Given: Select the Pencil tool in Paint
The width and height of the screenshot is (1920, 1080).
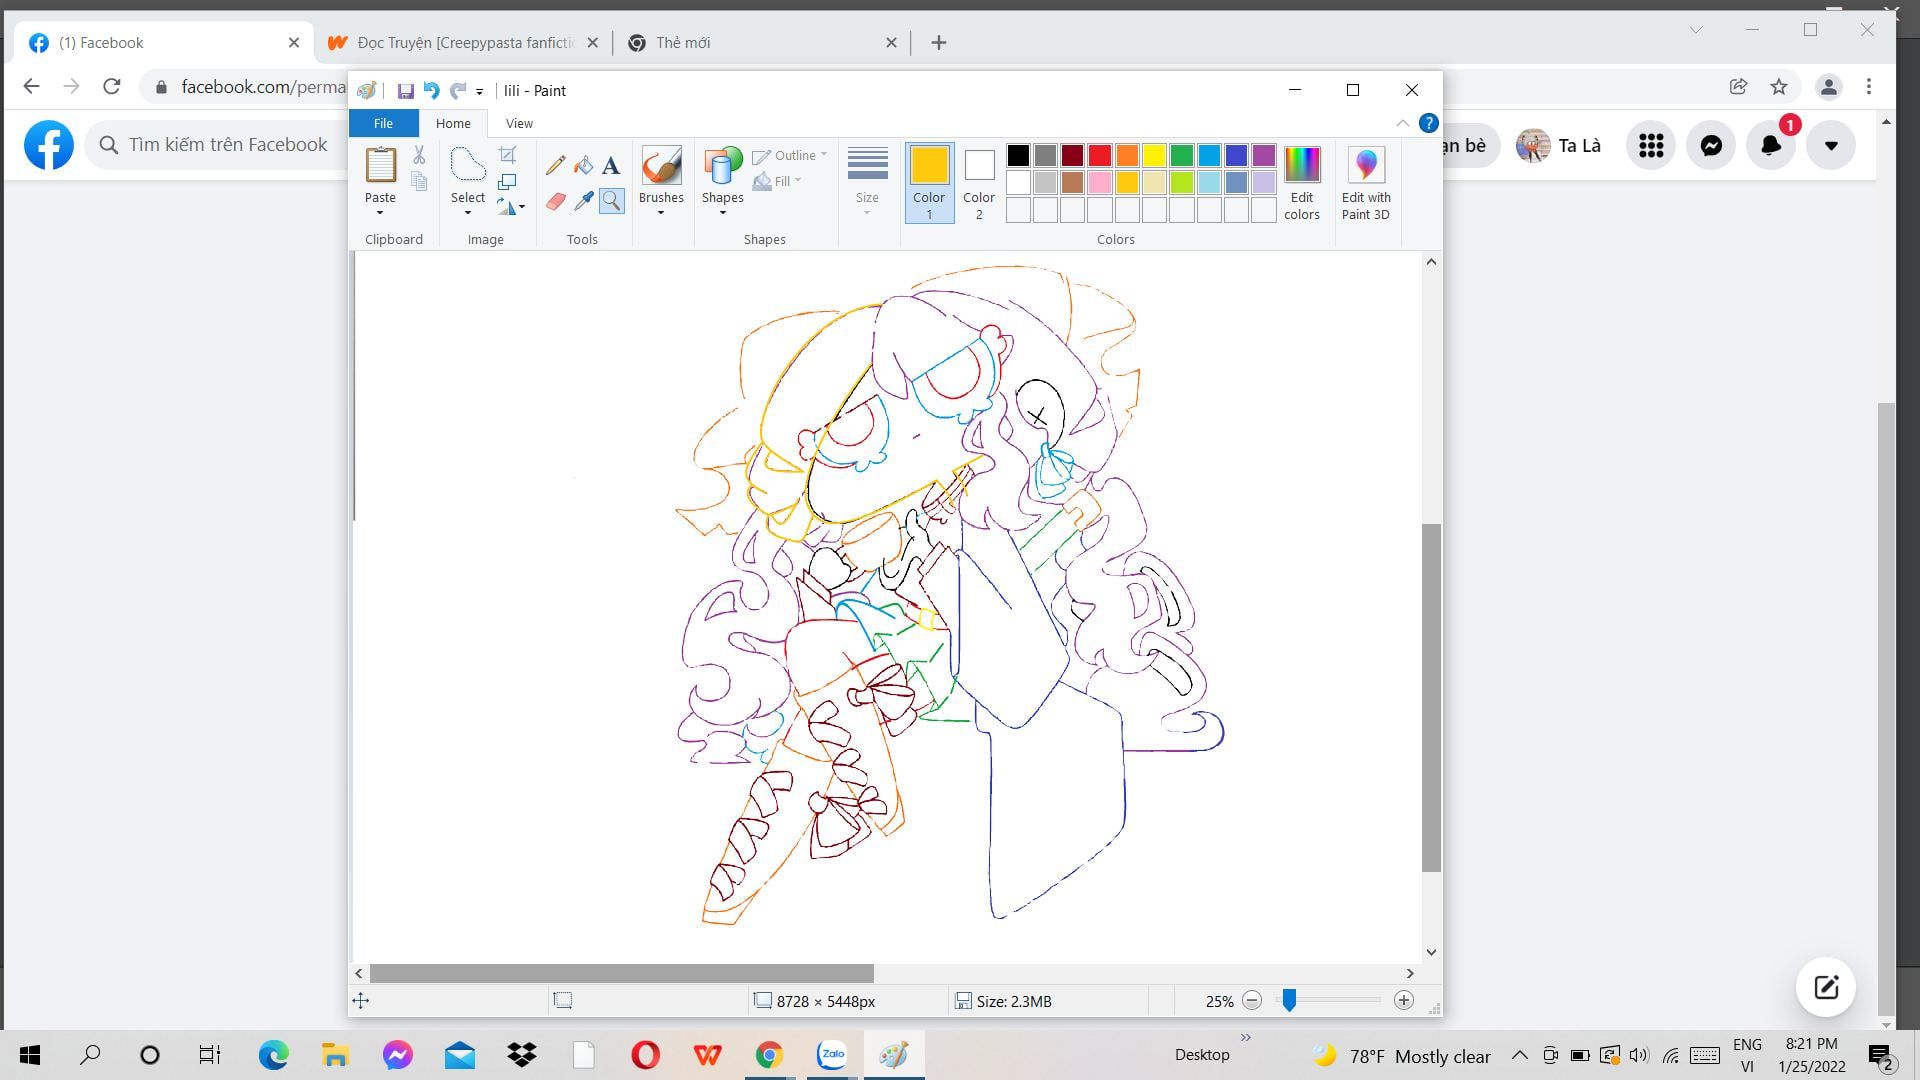Looking at the screenshot, I should click(x=555, y=165).
